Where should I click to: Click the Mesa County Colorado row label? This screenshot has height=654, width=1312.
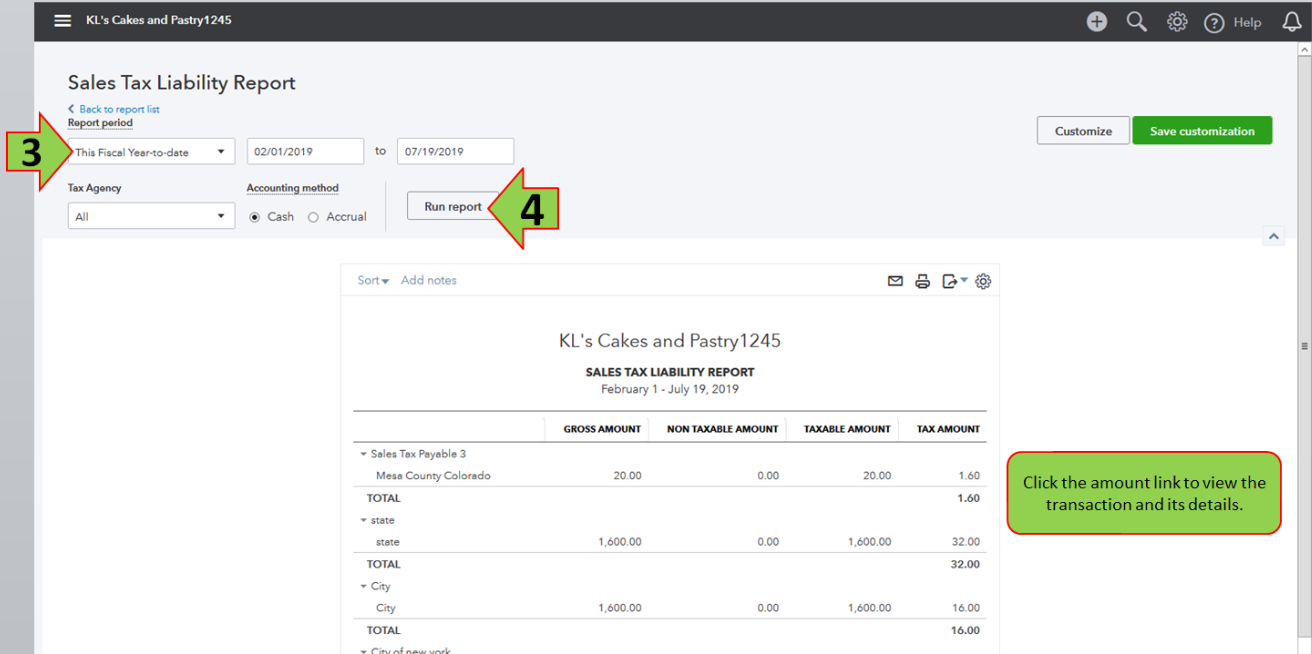click(x=433, y=476)
